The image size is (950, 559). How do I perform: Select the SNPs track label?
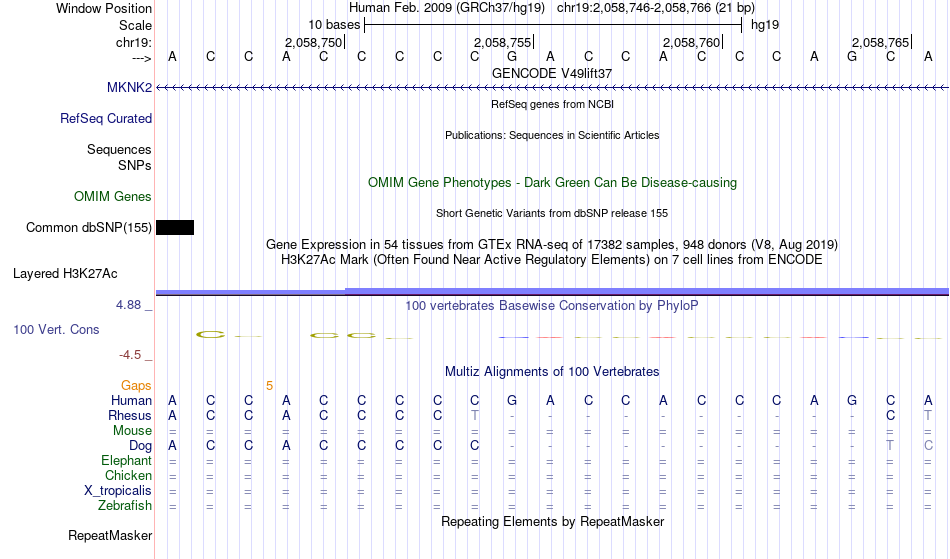pyautogui.click(x=135, y=165)
